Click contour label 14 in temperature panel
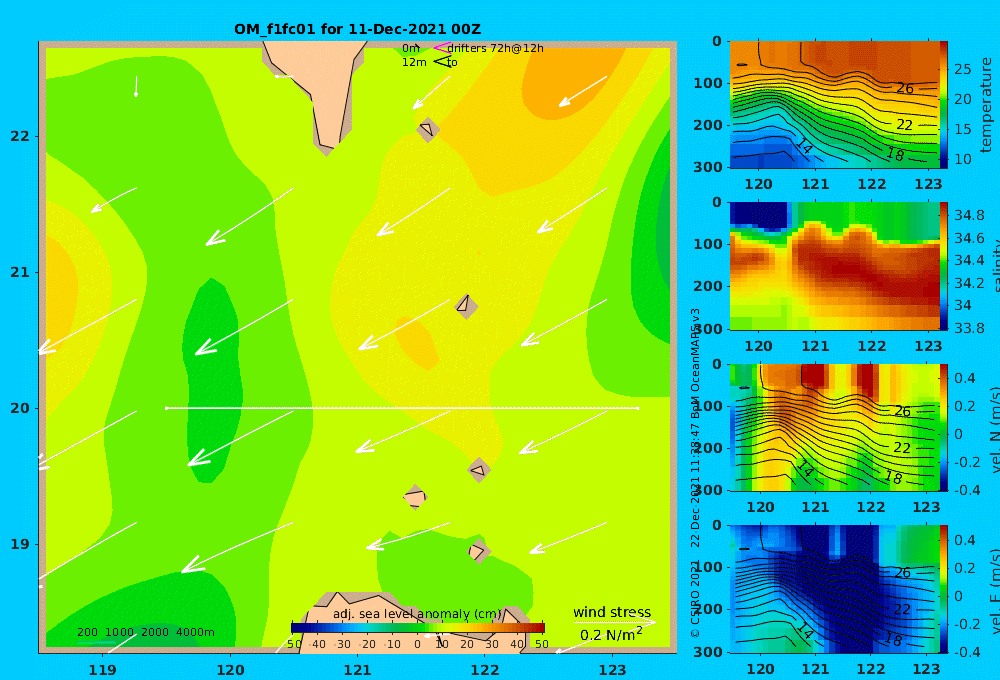Screen dimensions: 1000x680 pyautogui.click(x=804, y=147)
